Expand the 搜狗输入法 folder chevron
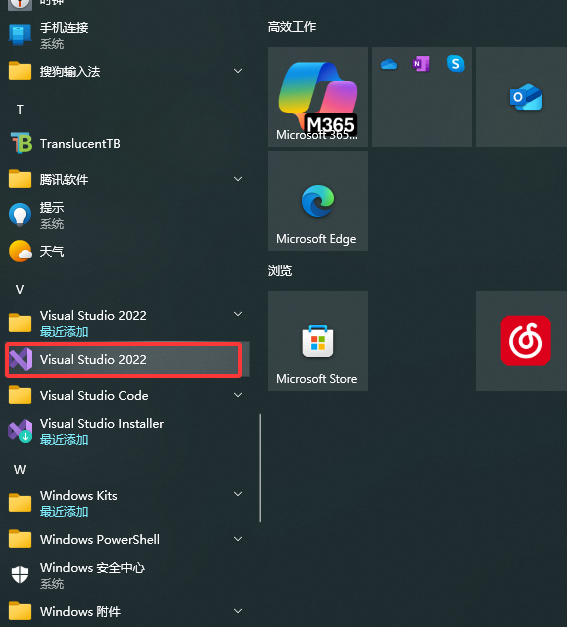 [238, 71]
